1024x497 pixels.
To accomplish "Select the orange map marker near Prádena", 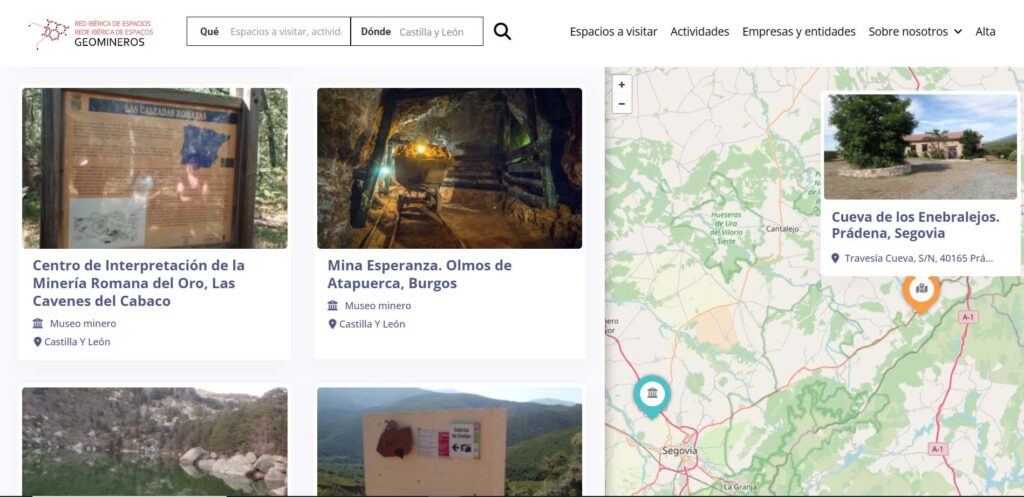I will pyautogui.click(x=921, y=294).
